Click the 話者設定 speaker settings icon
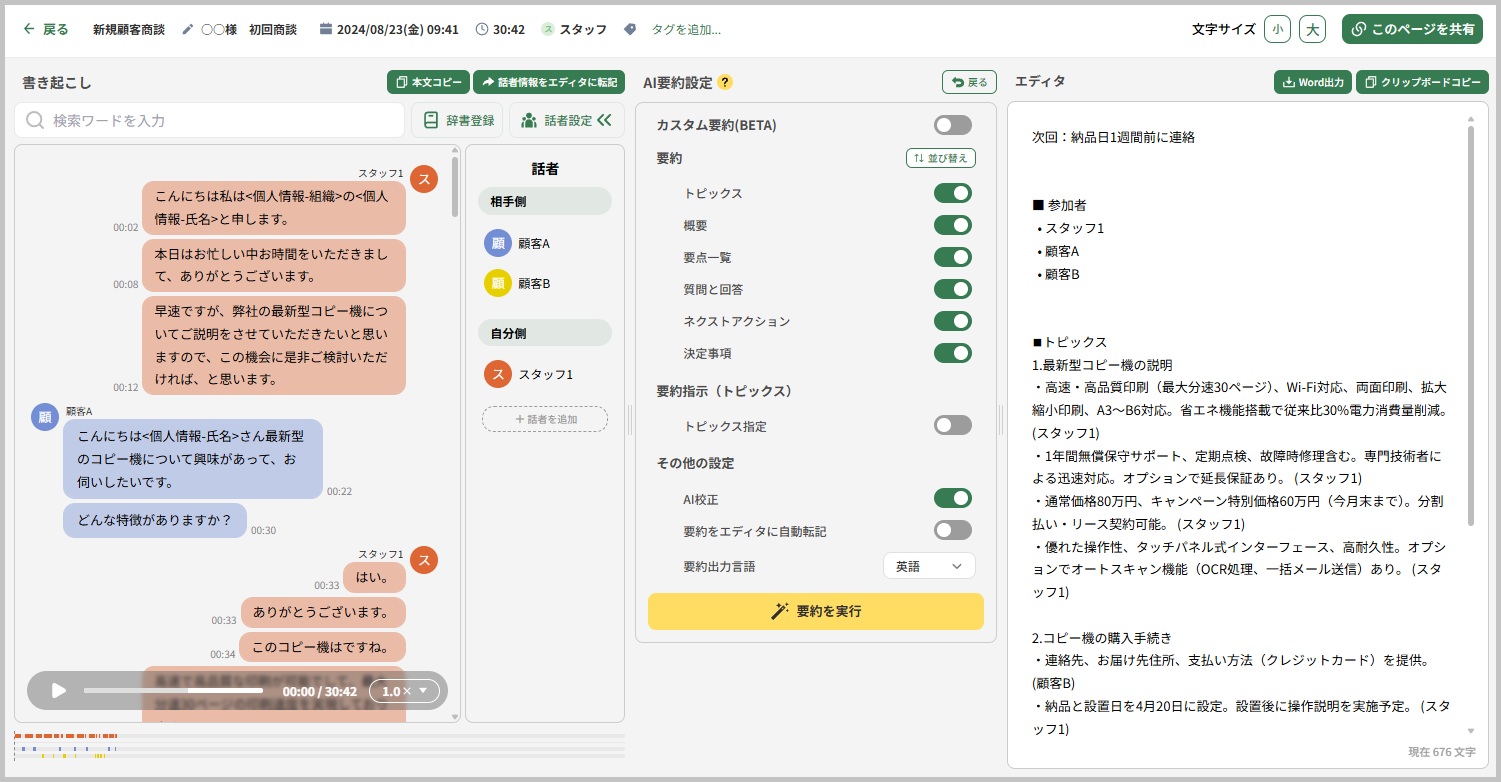 (x=531, y=119)
